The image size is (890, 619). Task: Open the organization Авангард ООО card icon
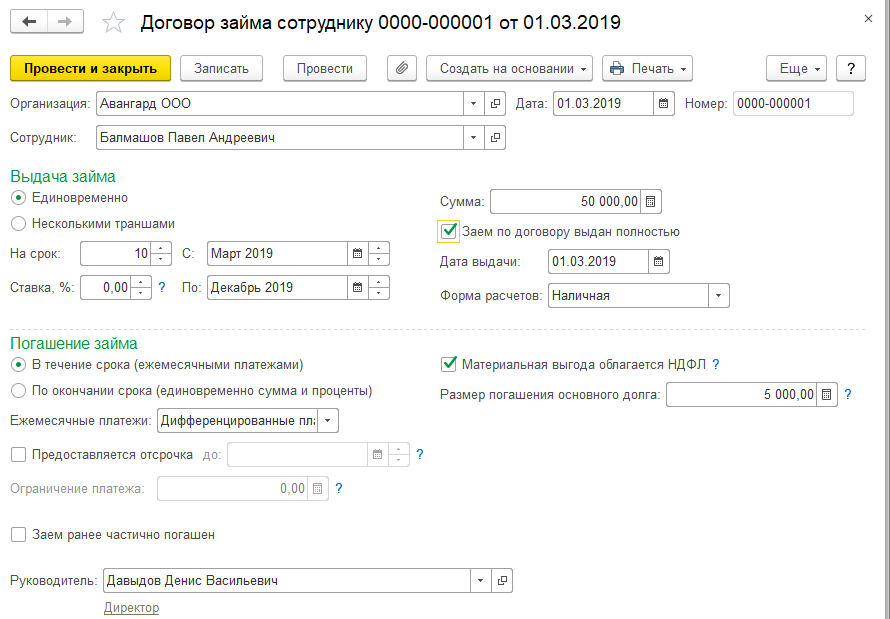point(495,104)
